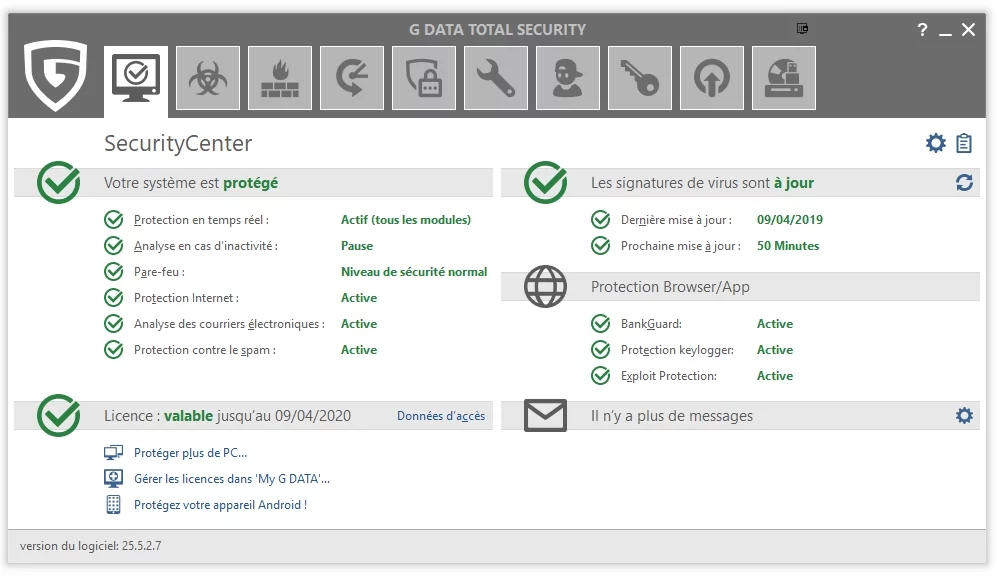This screenshot has width=997, height=576.
Task: Click Protéger plus de PC link
Action: pos(191,453)
